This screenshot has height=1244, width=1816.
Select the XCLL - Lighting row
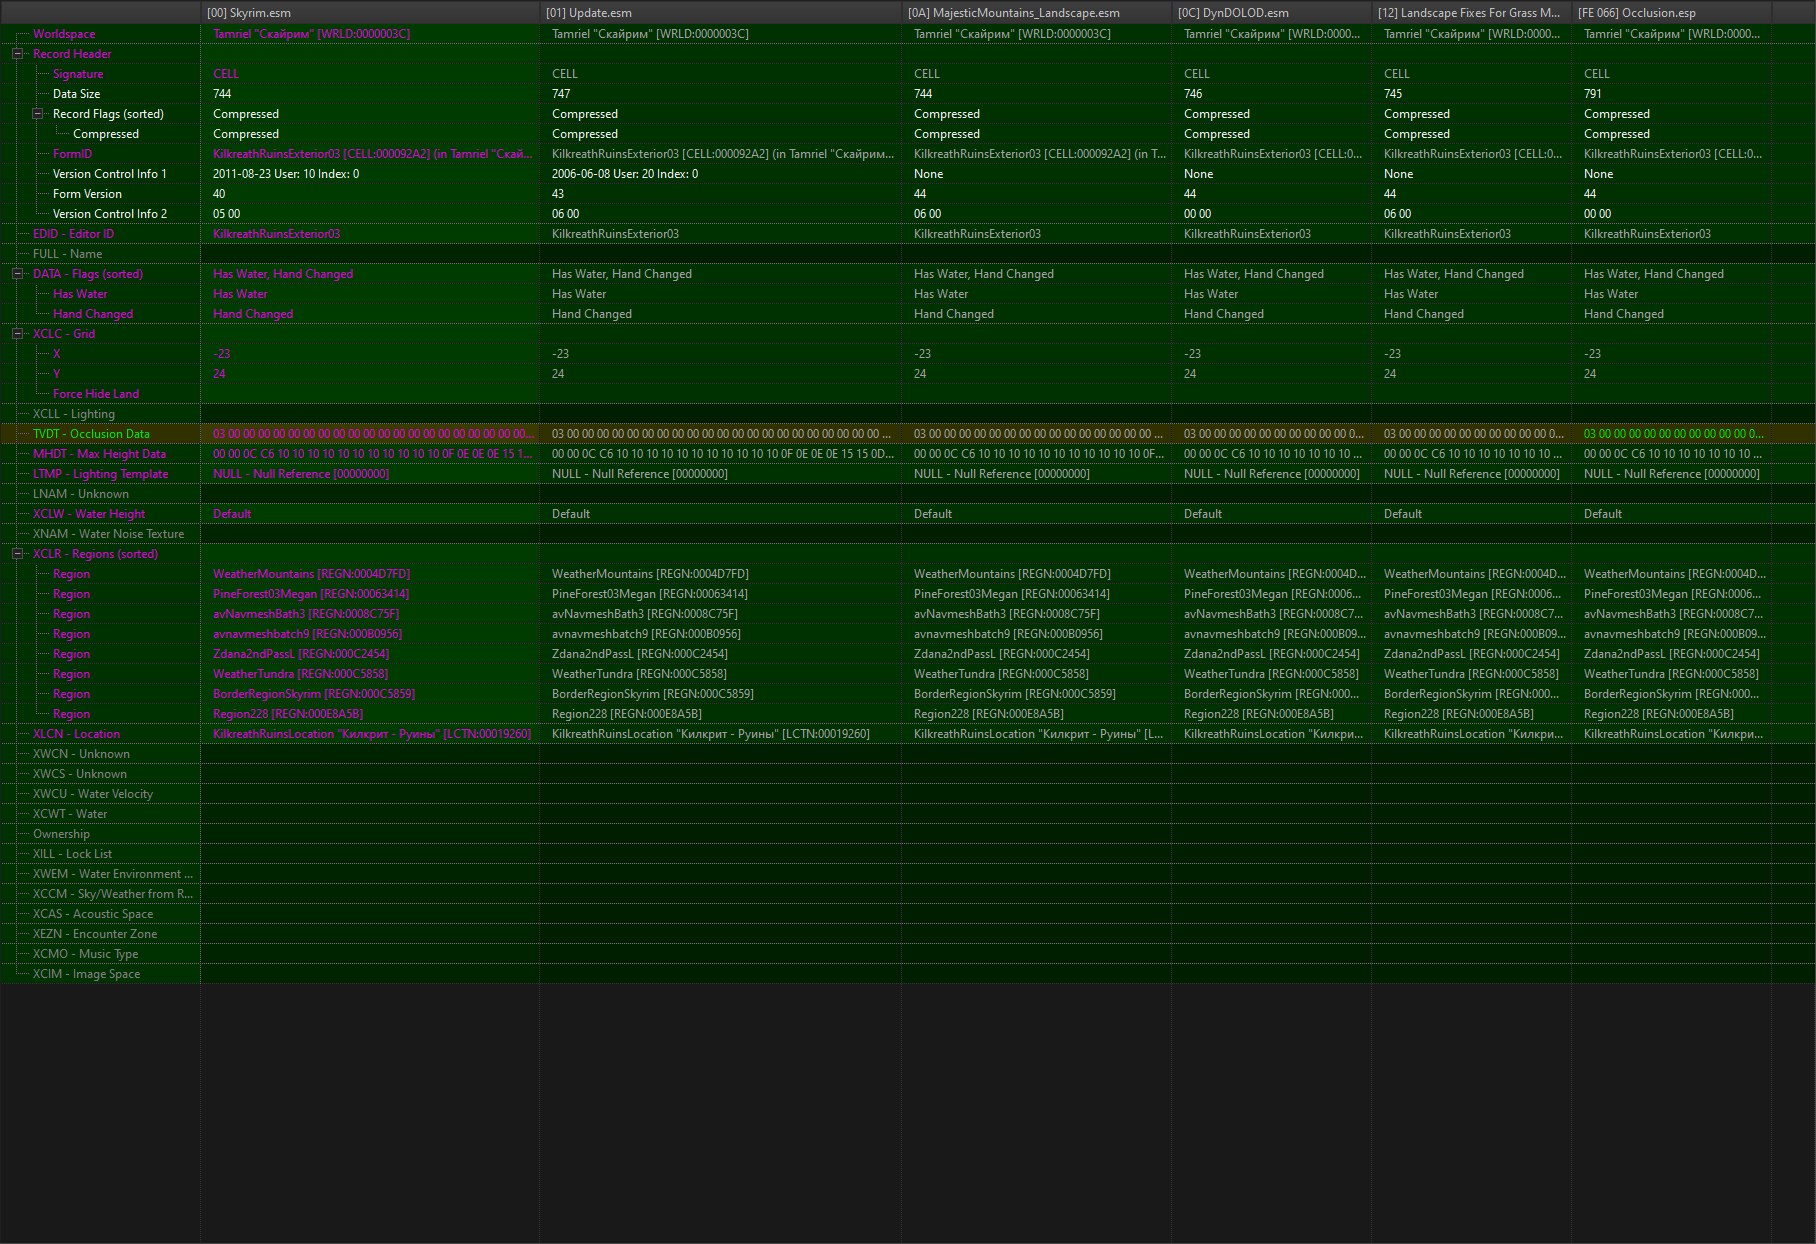[74, 414]
